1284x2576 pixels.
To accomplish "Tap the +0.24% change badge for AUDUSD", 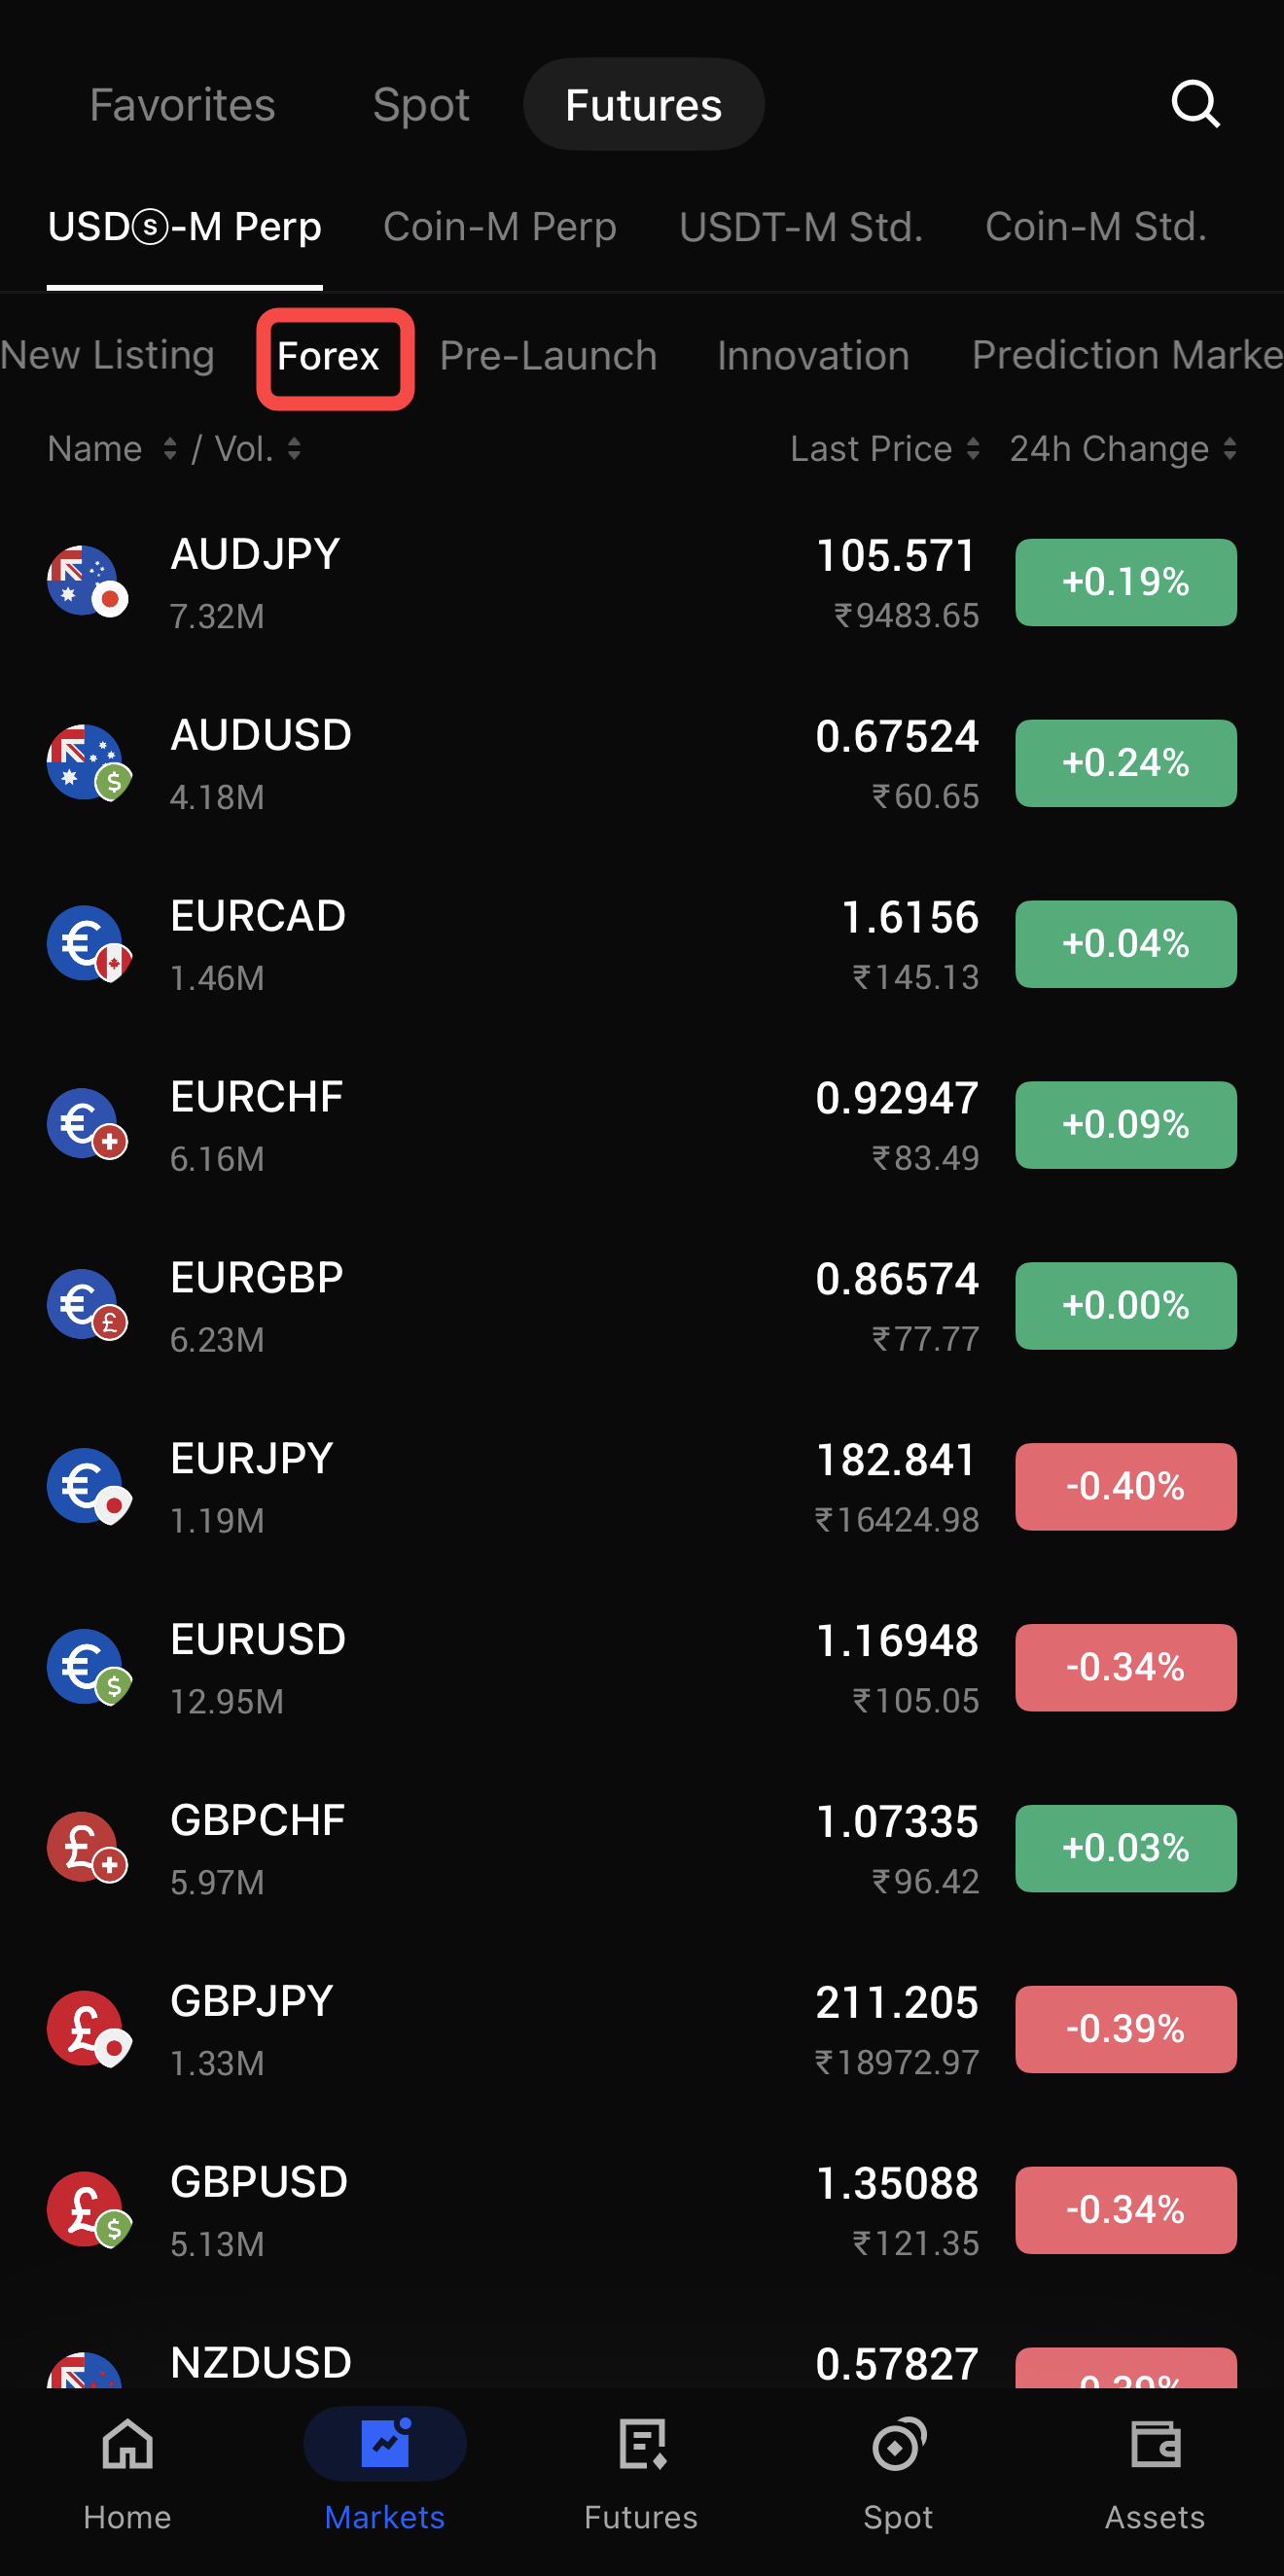I will coord(1125,763).
